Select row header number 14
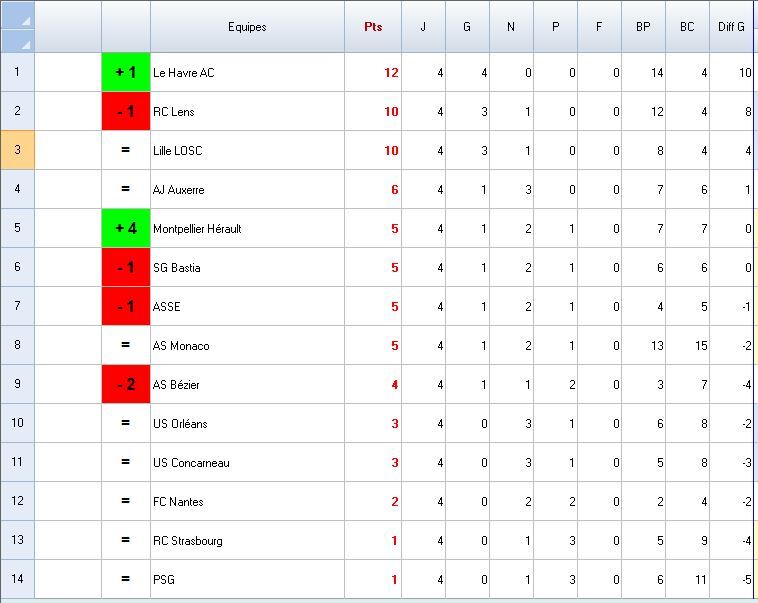 (17, 579)
